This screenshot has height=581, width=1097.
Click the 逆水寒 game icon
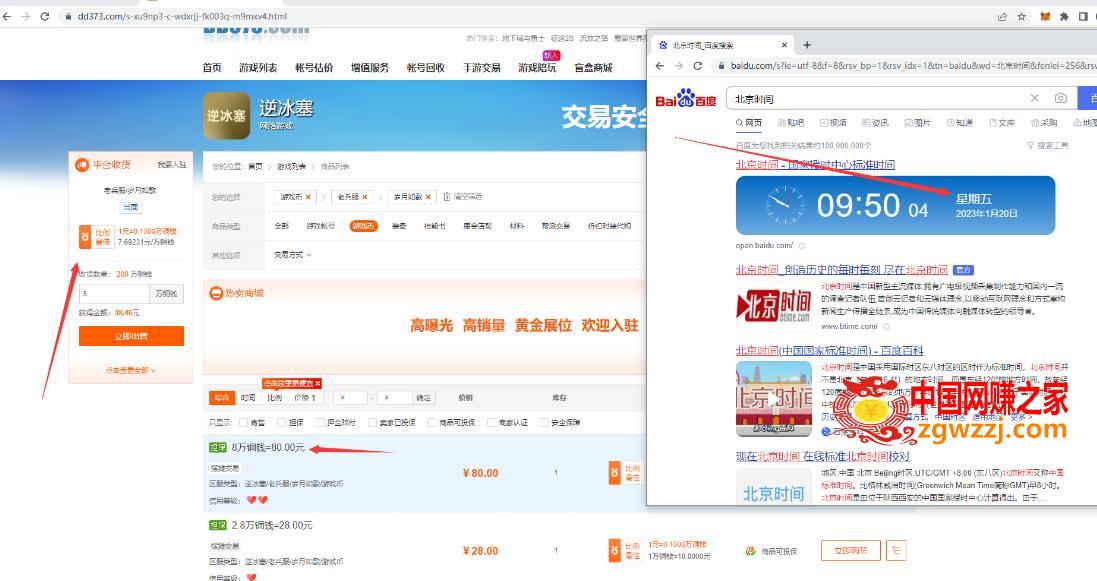click(x=226, y=116)
